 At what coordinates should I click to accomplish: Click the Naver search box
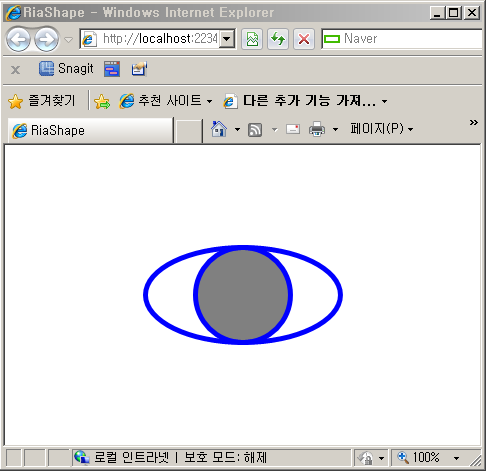[x=402, y=39]
